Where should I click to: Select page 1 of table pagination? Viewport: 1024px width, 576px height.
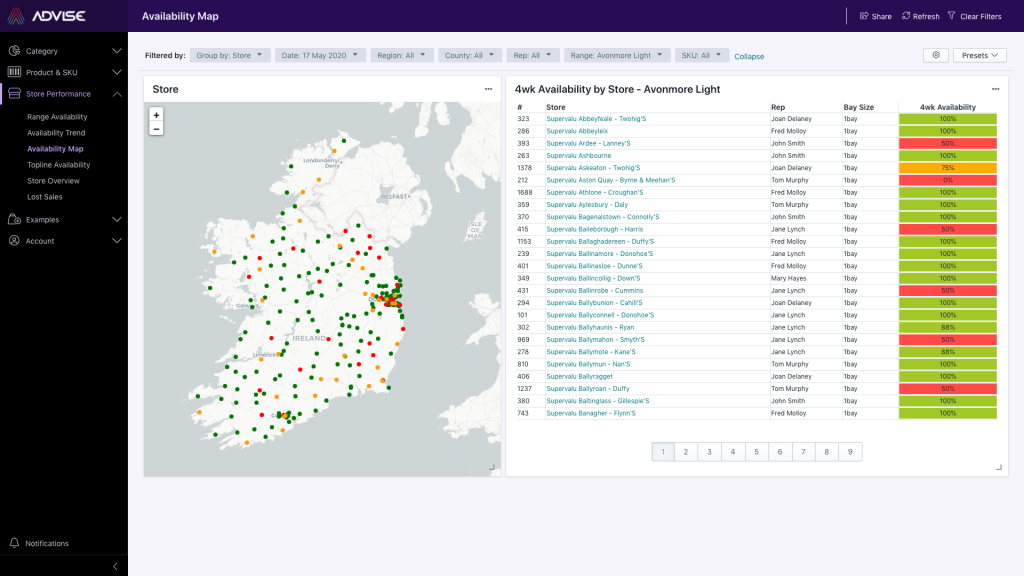click(663, 452)
